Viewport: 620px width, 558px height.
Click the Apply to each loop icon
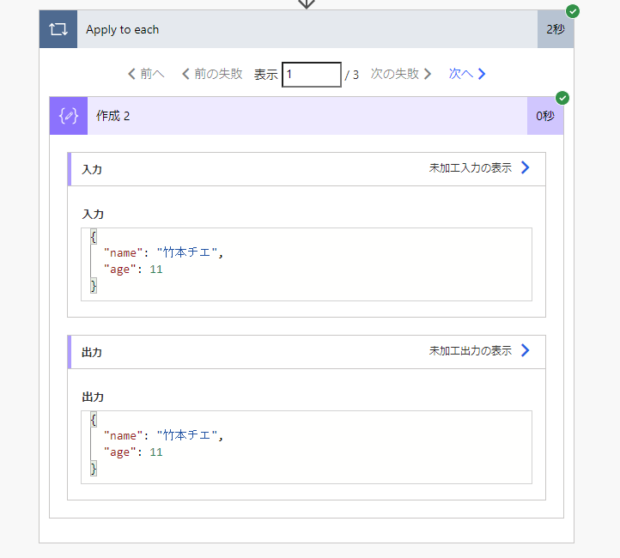tap(57, 30)
